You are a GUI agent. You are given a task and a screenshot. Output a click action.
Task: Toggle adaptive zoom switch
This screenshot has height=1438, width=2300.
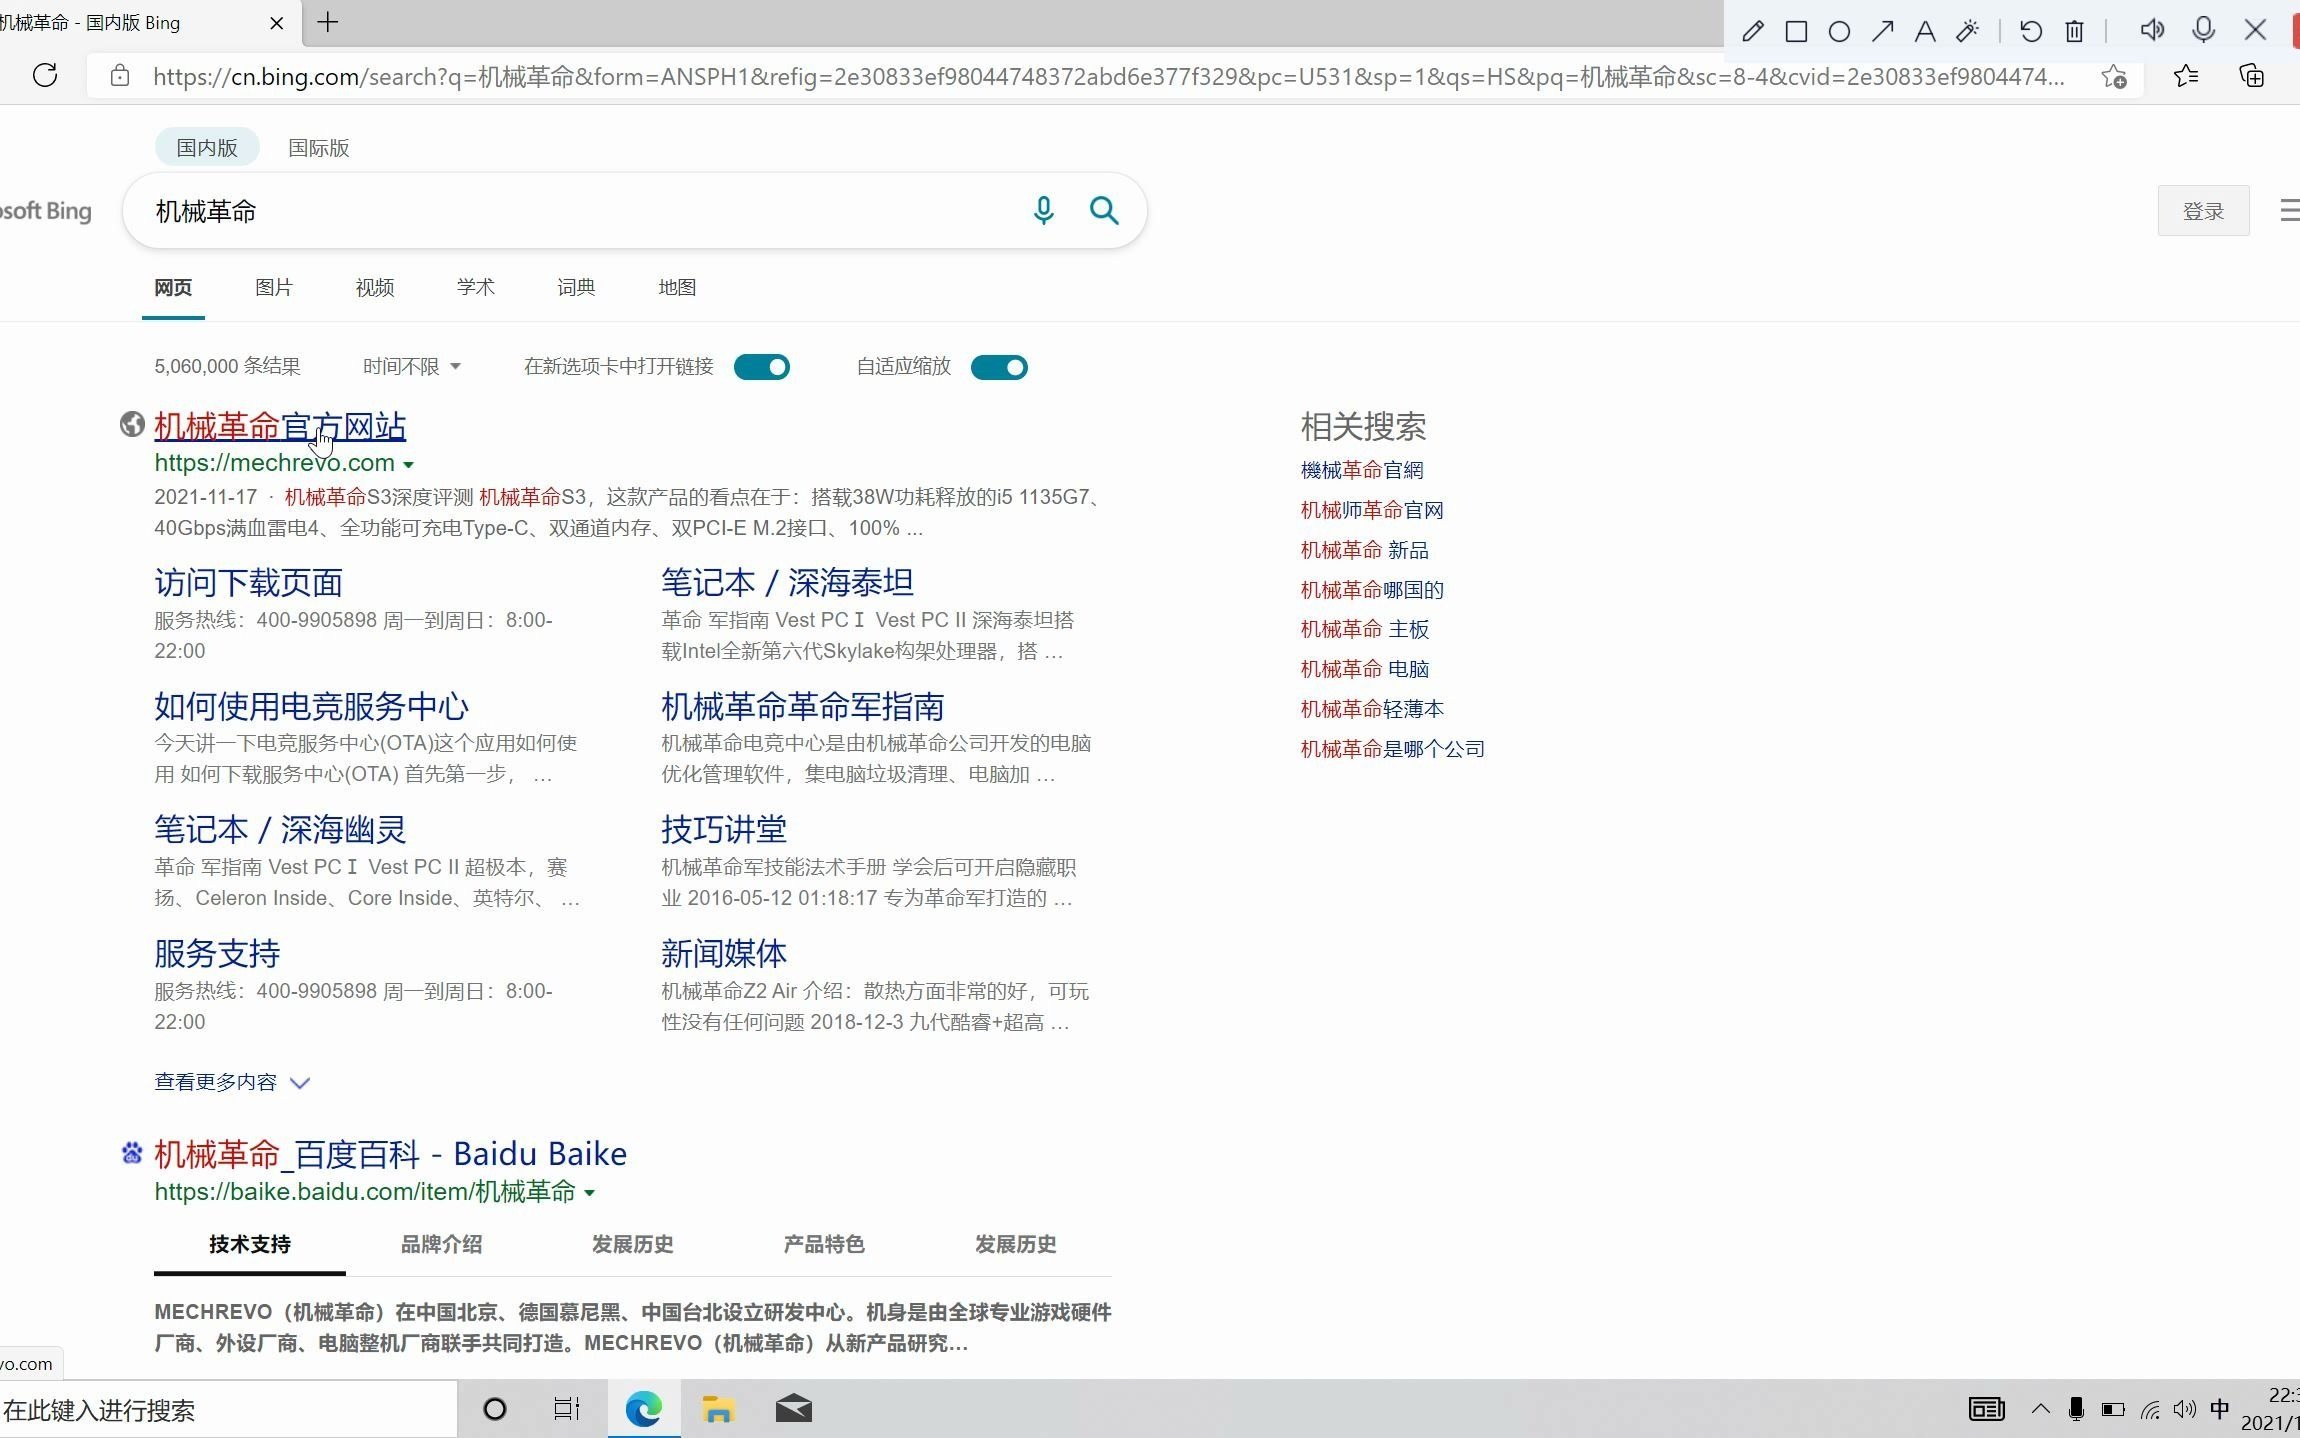999,367
